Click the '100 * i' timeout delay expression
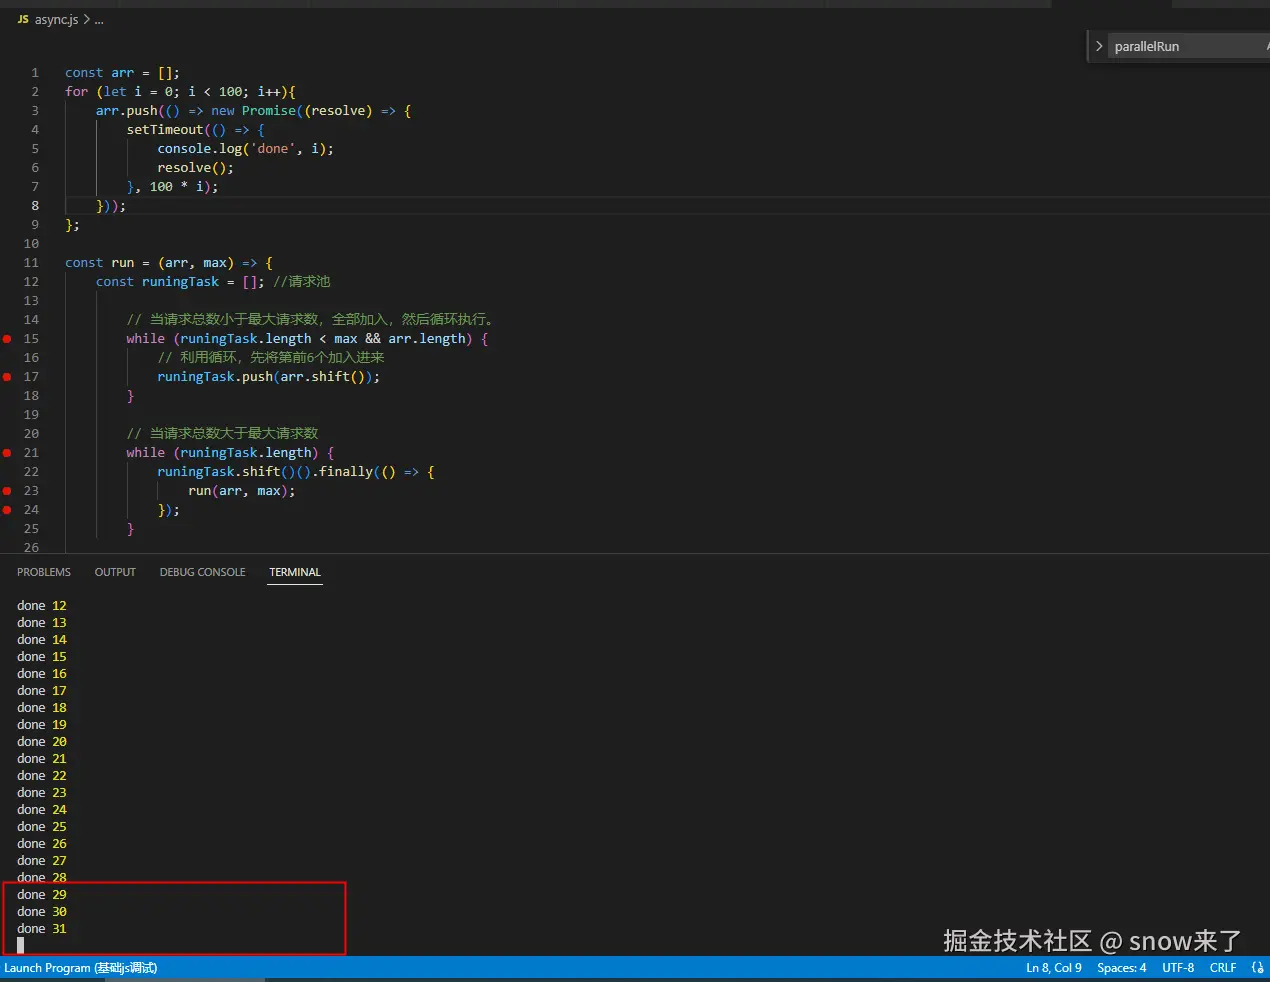The height and width of the screenshot is (982, 1270). [176, 187]
